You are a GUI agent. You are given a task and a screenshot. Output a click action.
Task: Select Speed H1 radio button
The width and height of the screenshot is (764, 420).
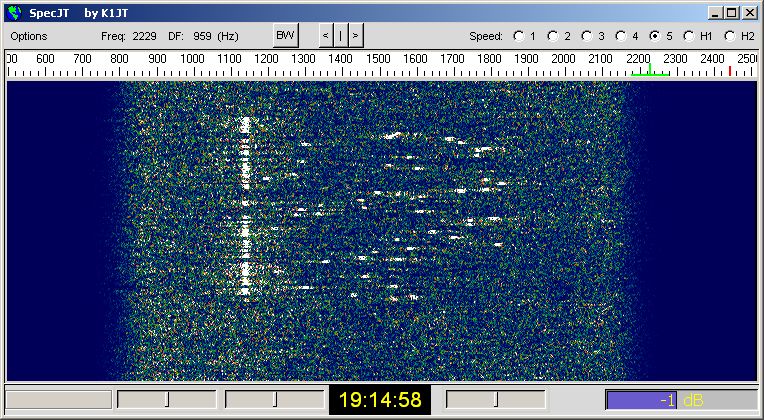pyautogui.click(x=689, y=36)
